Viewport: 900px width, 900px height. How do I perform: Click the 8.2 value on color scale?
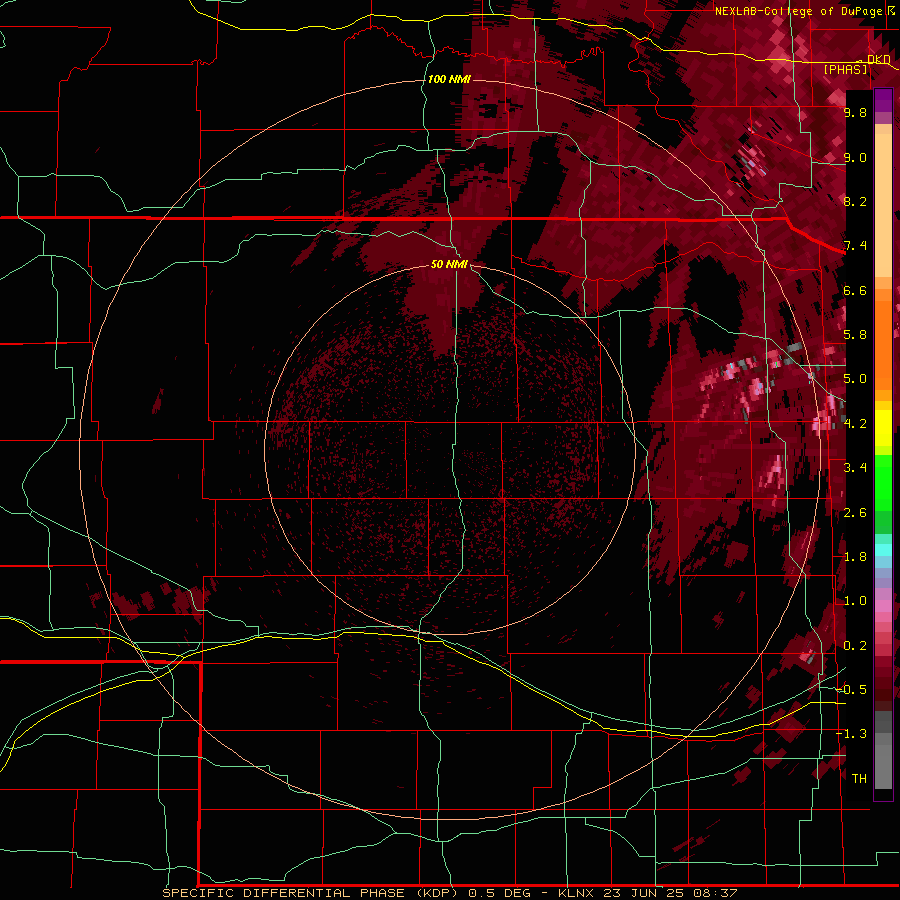click(855, 201)
